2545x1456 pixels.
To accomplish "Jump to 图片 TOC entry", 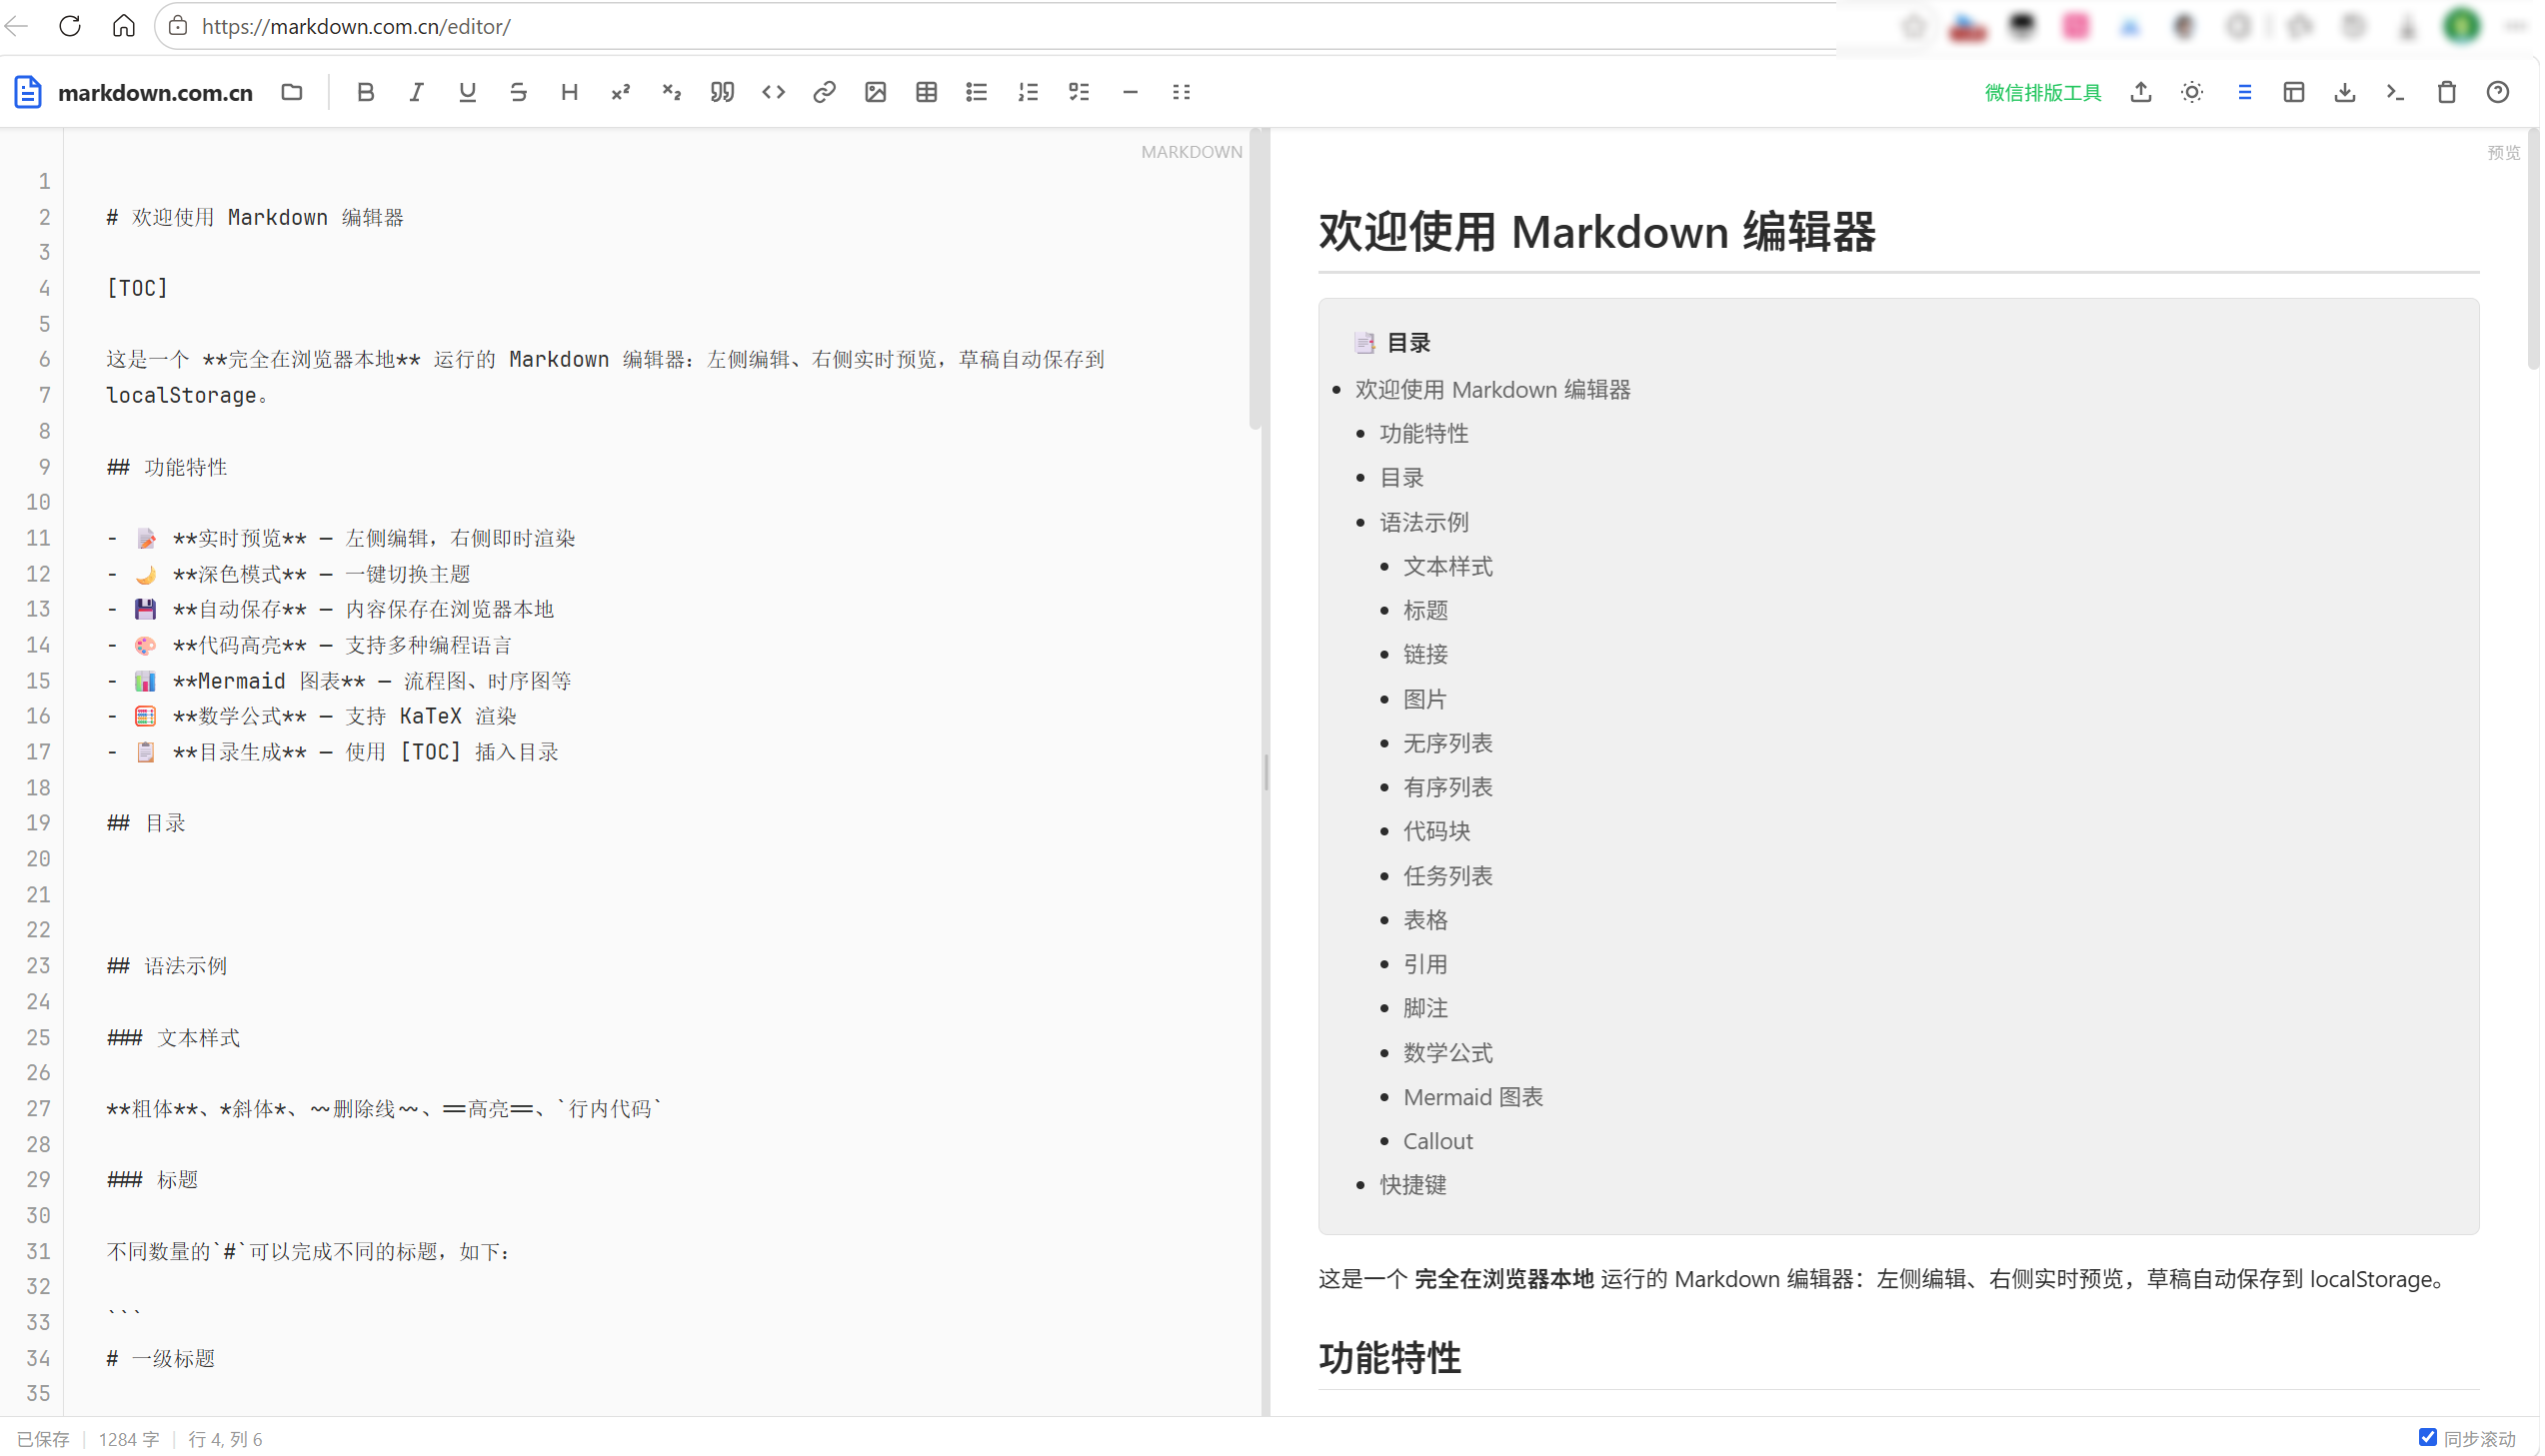I will (x=1426, y=699).
